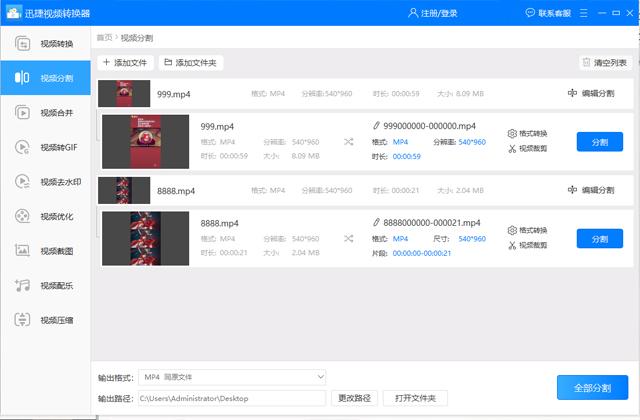Click the 视频配乐 music note icon
640x420 pixels.
click(x=22, y=285)
